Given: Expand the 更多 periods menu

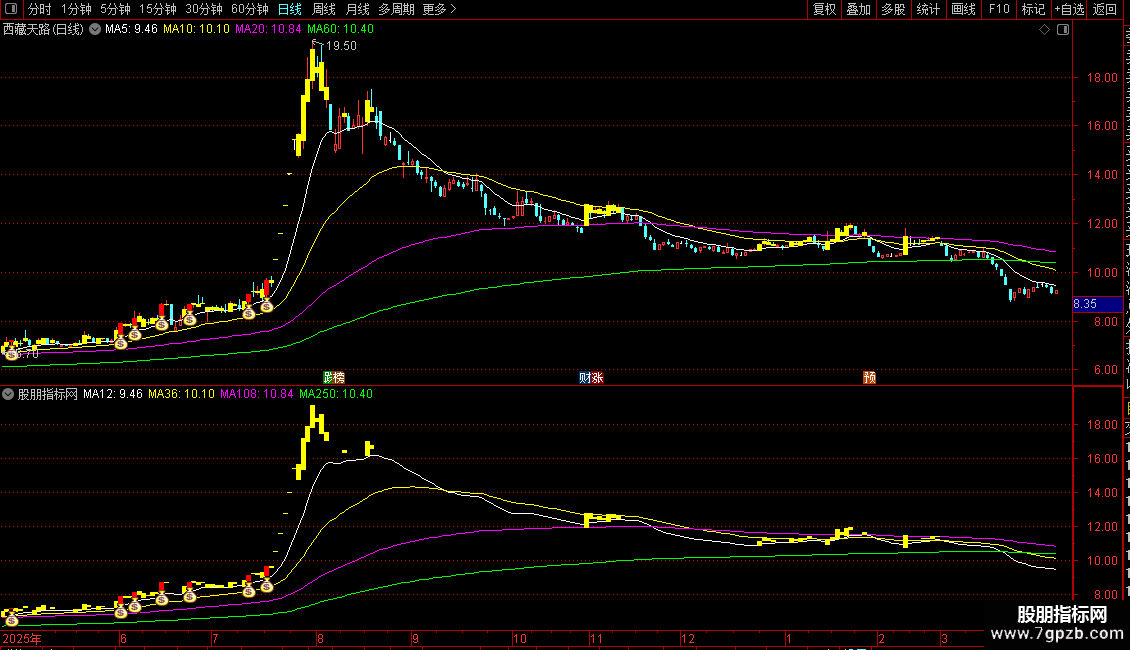Looking at the screenshot, I should 439,9.
